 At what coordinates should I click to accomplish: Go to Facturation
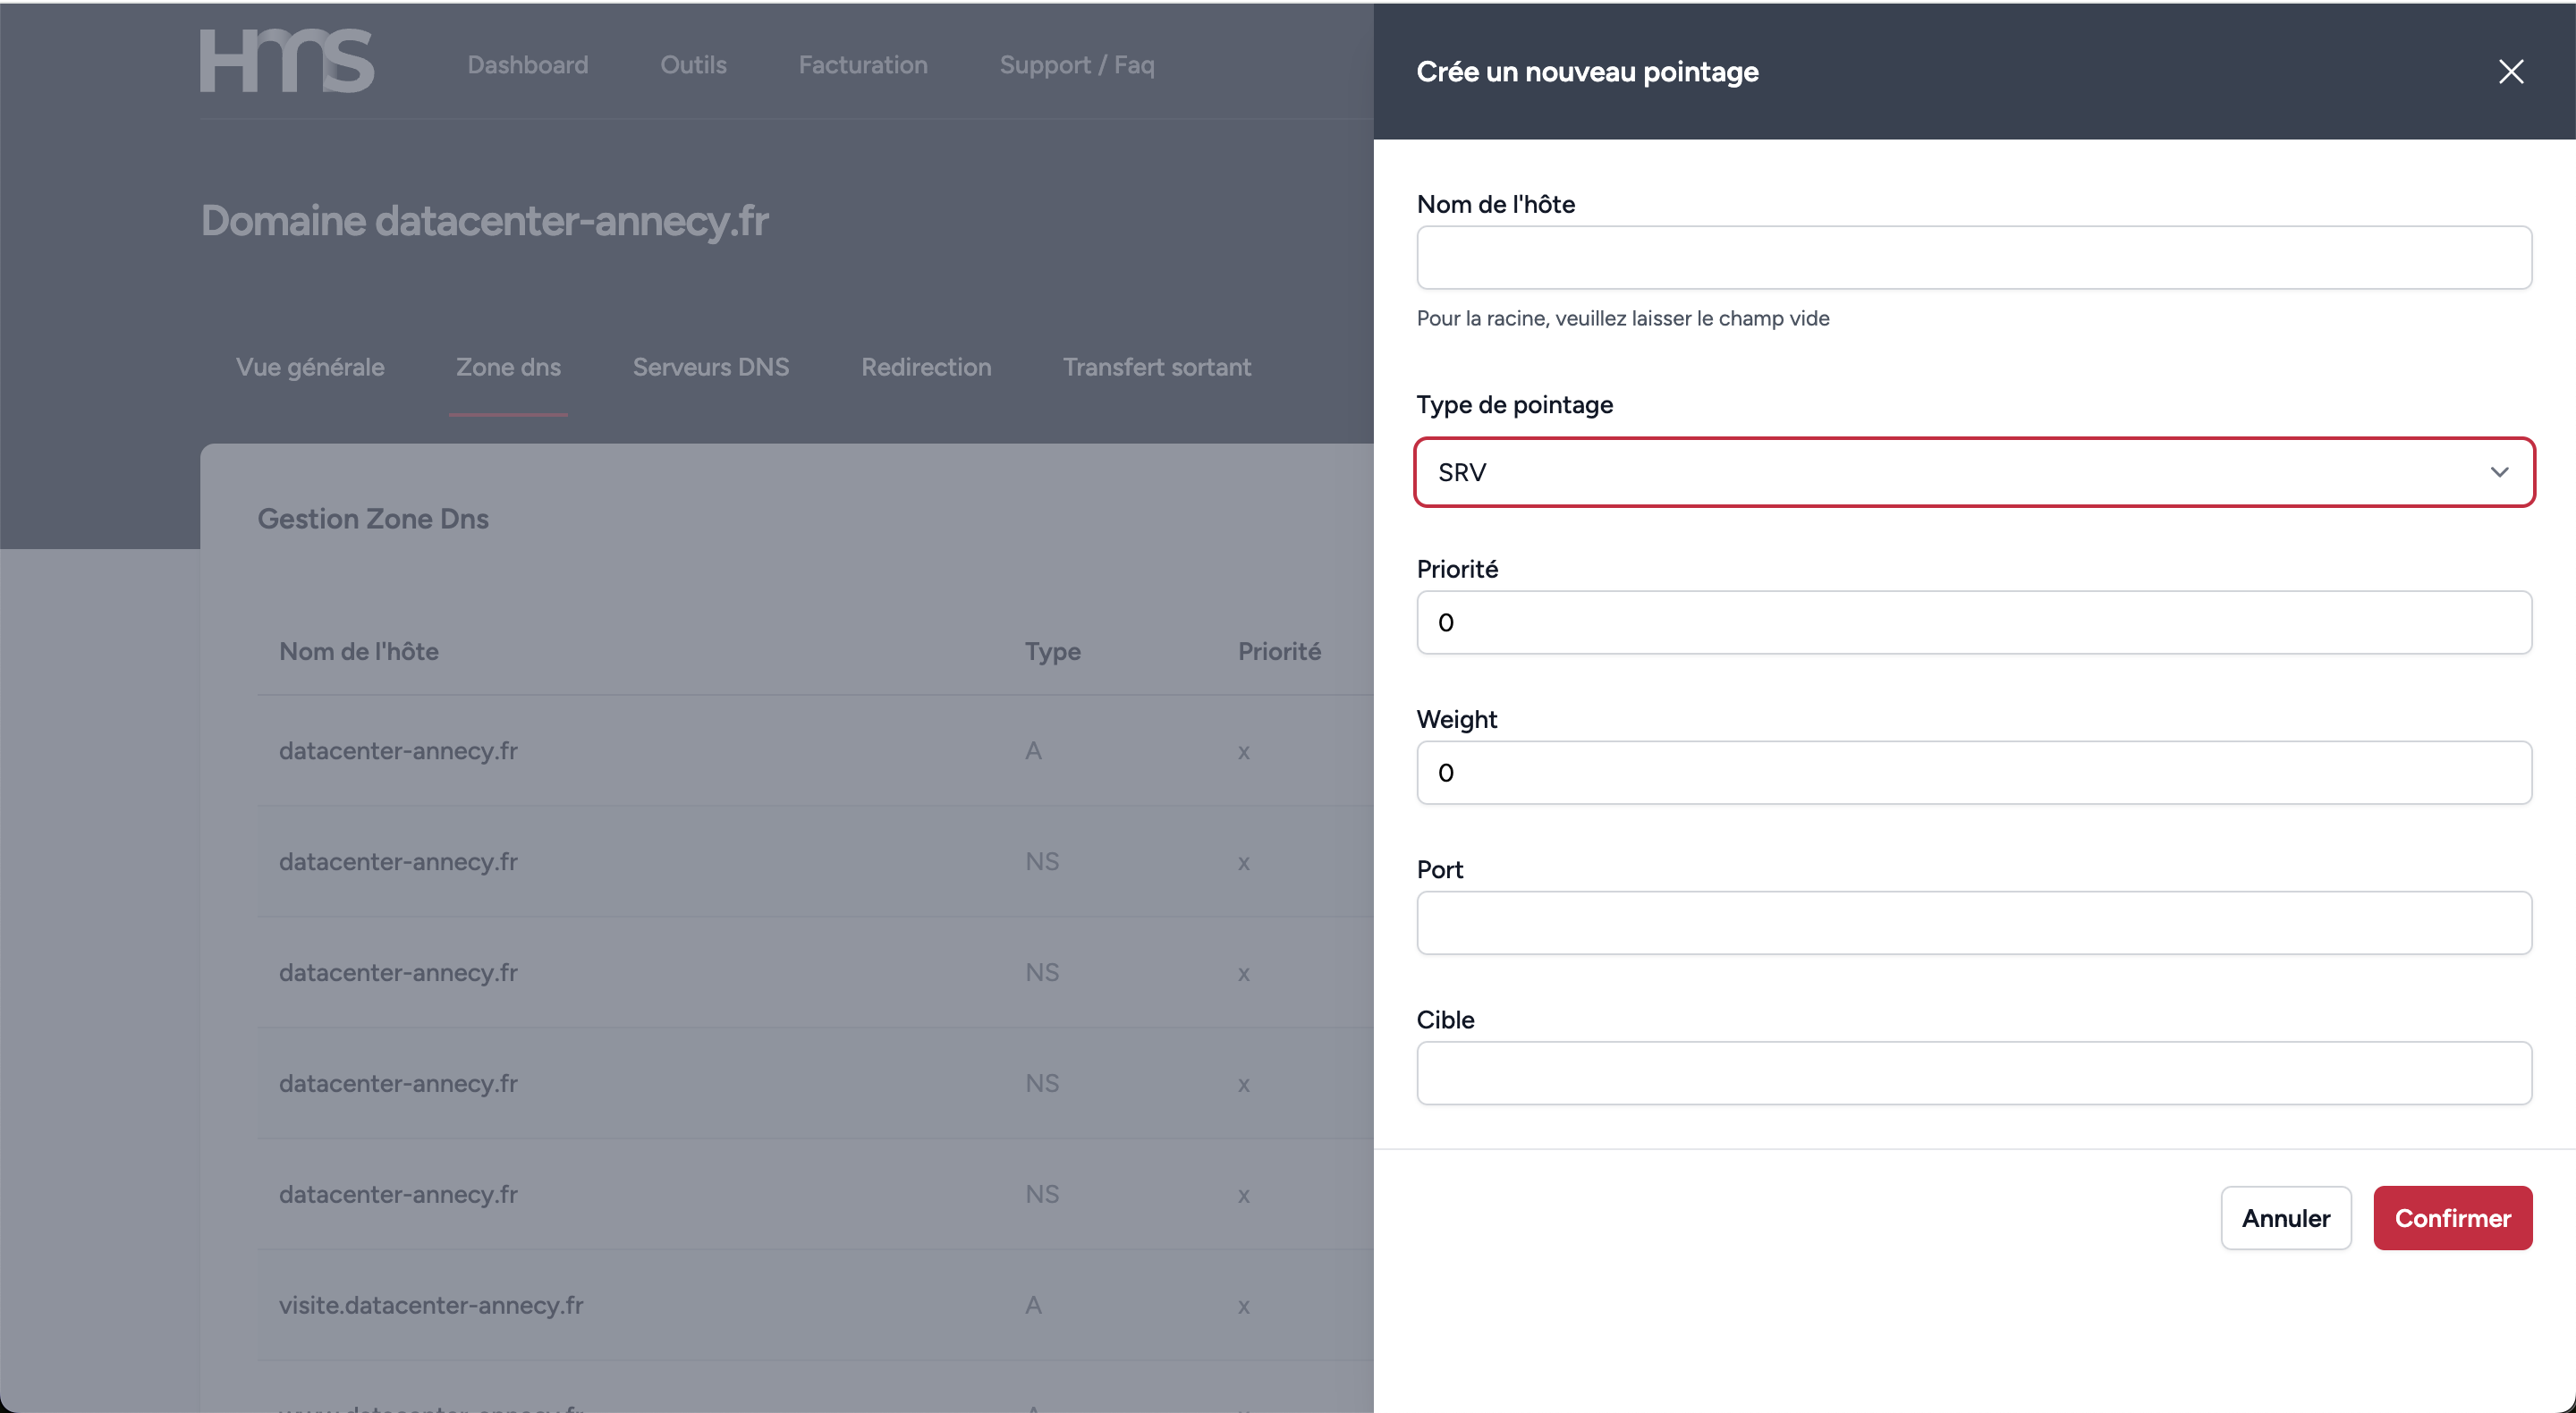[862, 65]
